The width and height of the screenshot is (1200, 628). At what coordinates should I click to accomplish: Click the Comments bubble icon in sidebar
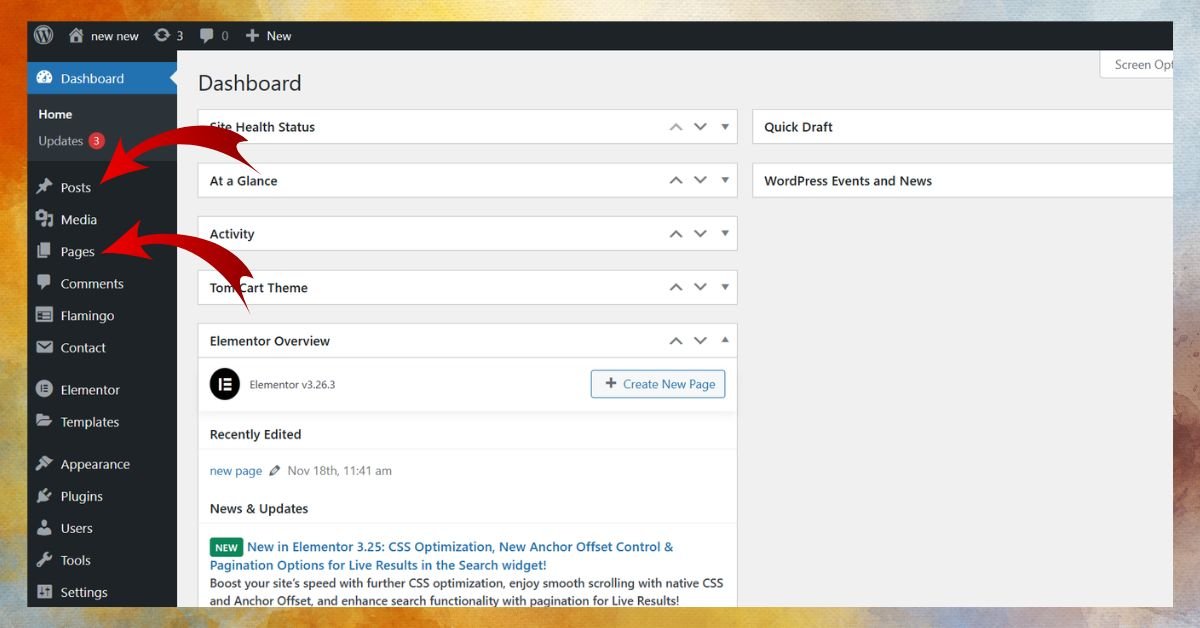tap(44, 283)
